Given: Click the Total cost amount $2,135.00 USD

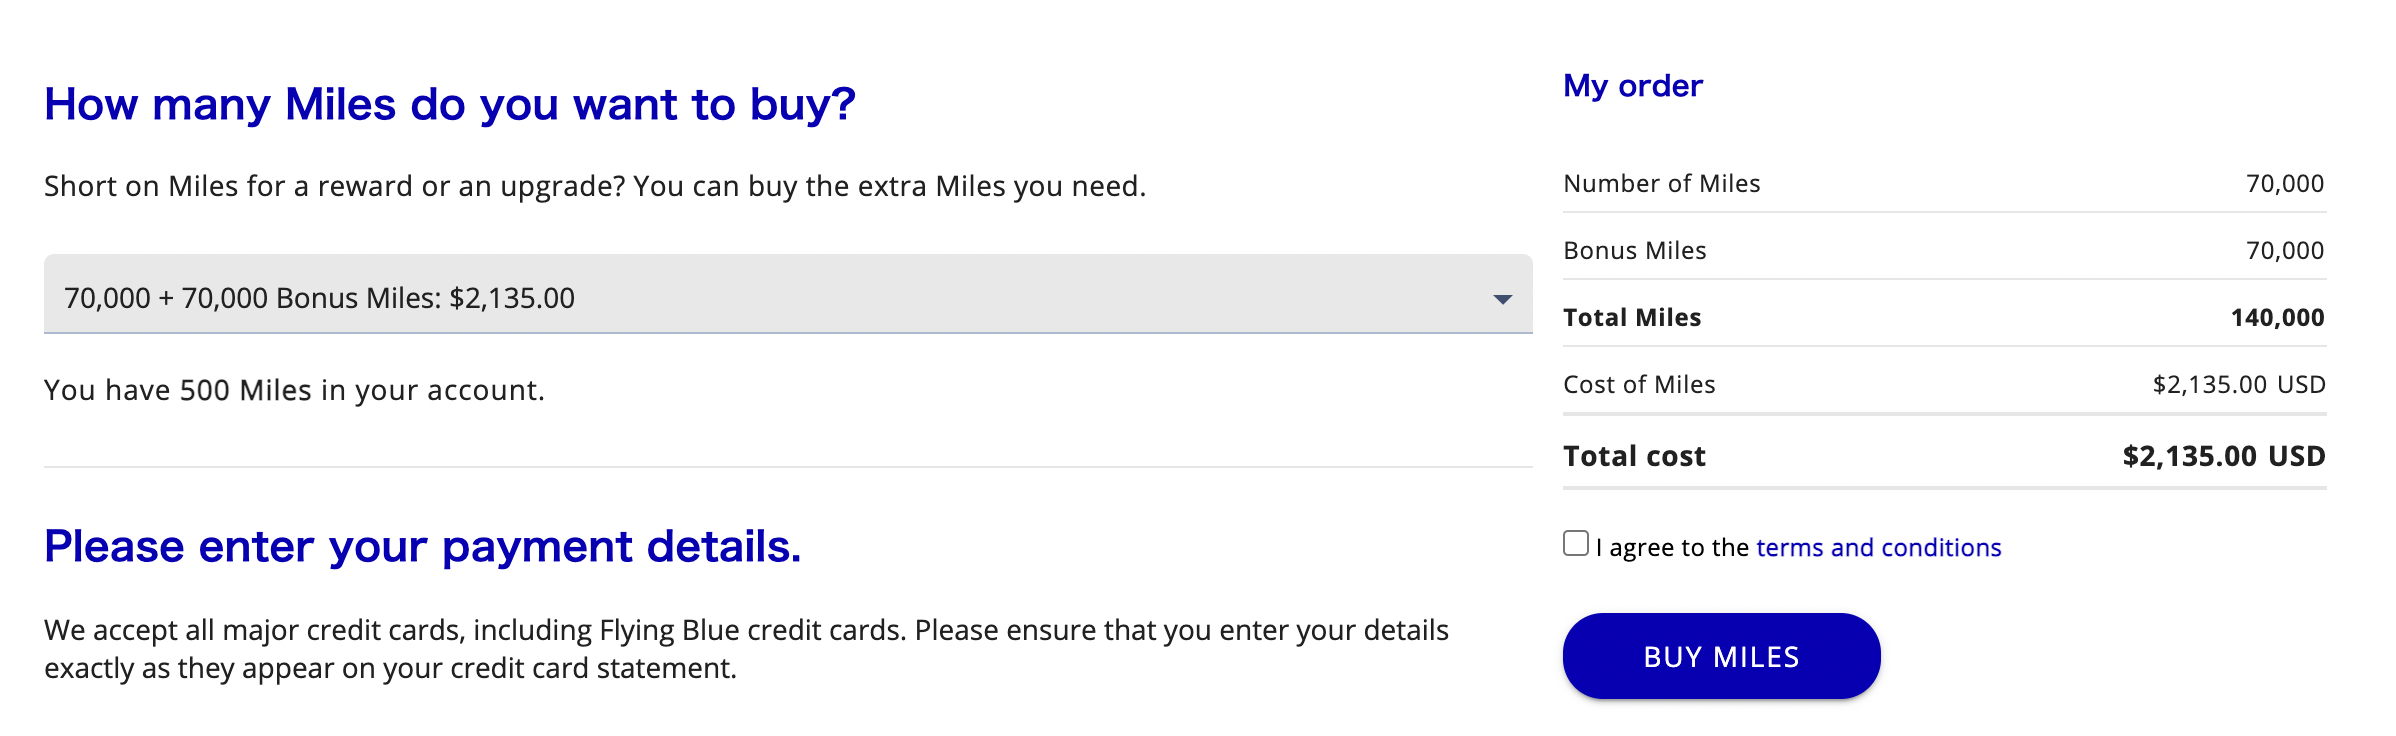Looking at the screenshot, I should [x=2223, y=456].
